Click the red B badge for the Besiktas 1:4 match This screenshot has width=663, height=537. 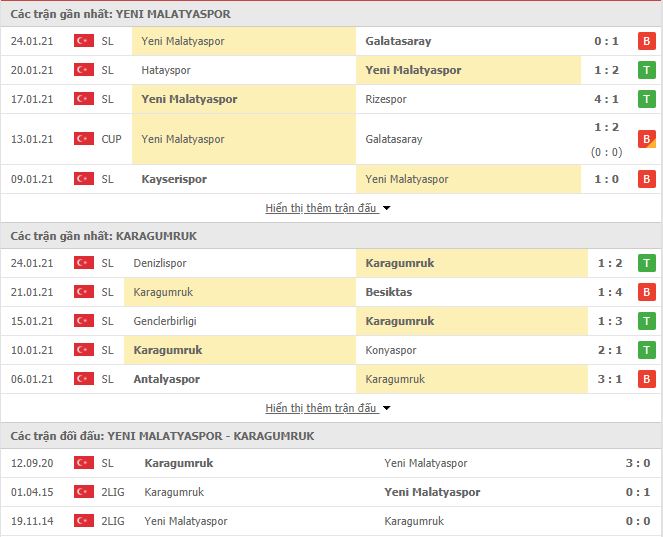pyautogui.click(x=647, y=292)
